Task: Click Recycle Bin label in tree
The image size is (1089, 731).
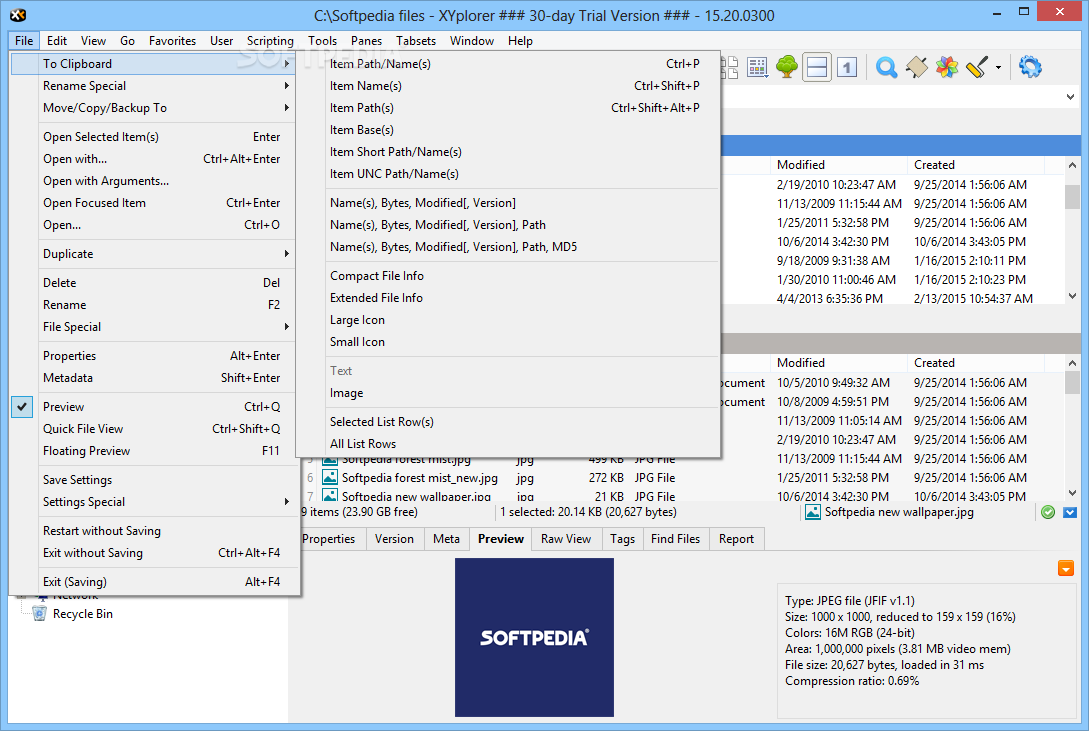Action: (83, 614)
